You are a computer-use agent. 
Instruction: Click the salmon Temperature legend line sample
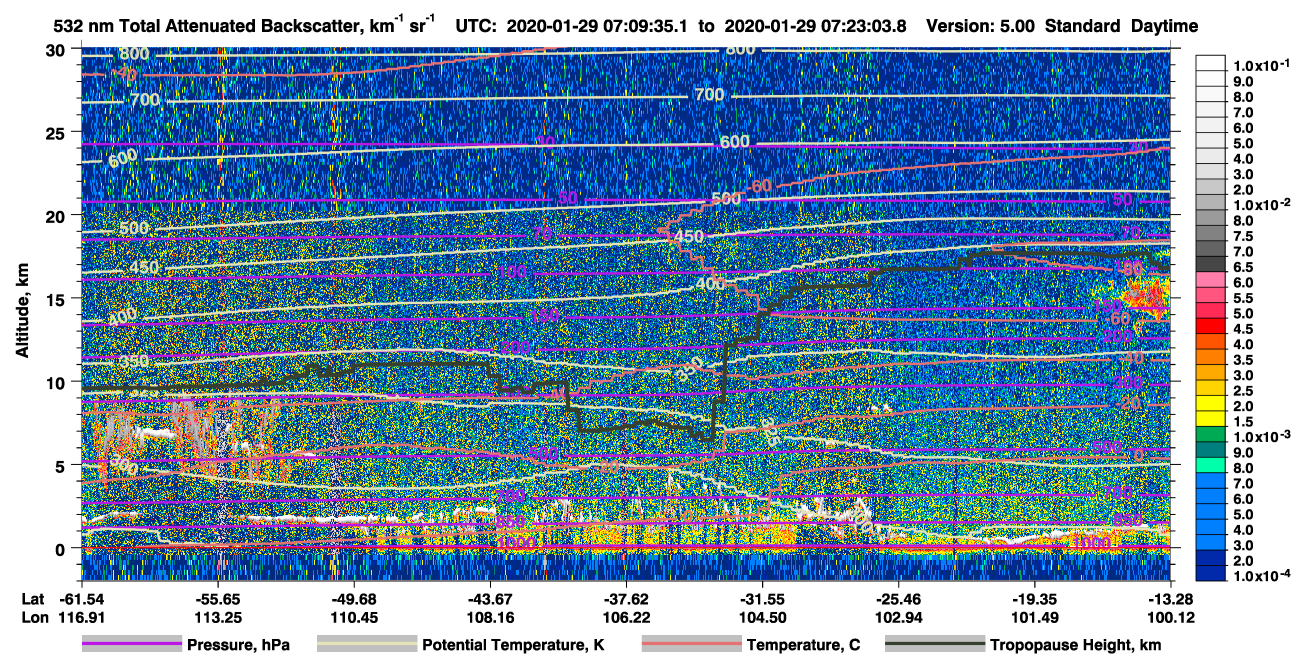pos(690,645)
